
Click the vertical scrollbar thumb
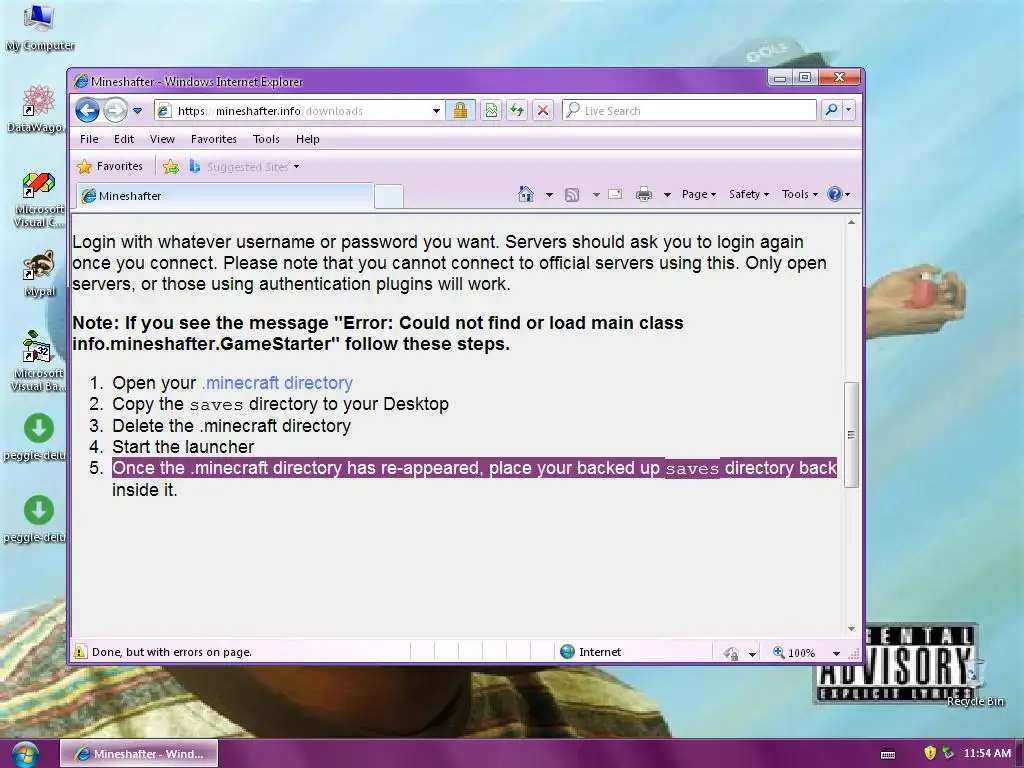pos(851,434)
